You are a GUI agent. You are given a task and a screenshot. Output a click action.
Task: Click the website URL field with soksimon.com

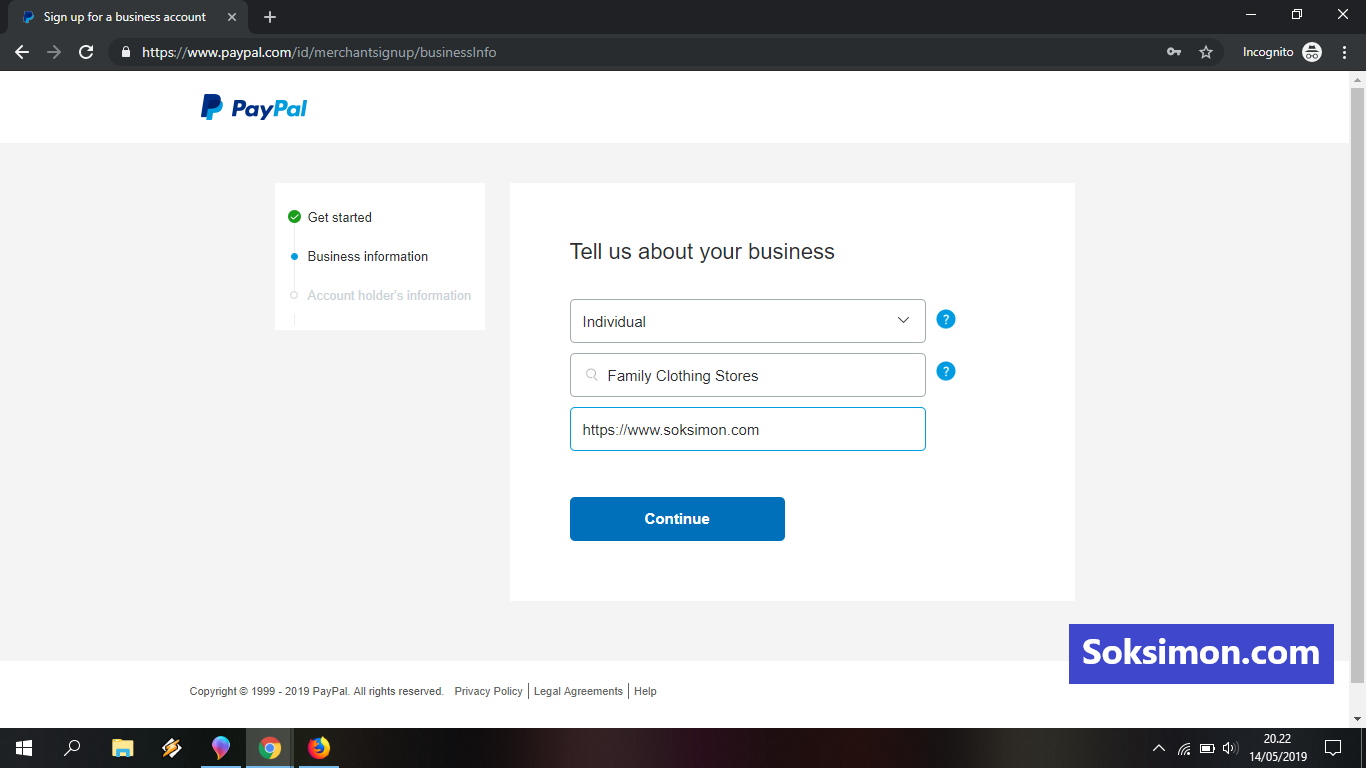(748, 429)
